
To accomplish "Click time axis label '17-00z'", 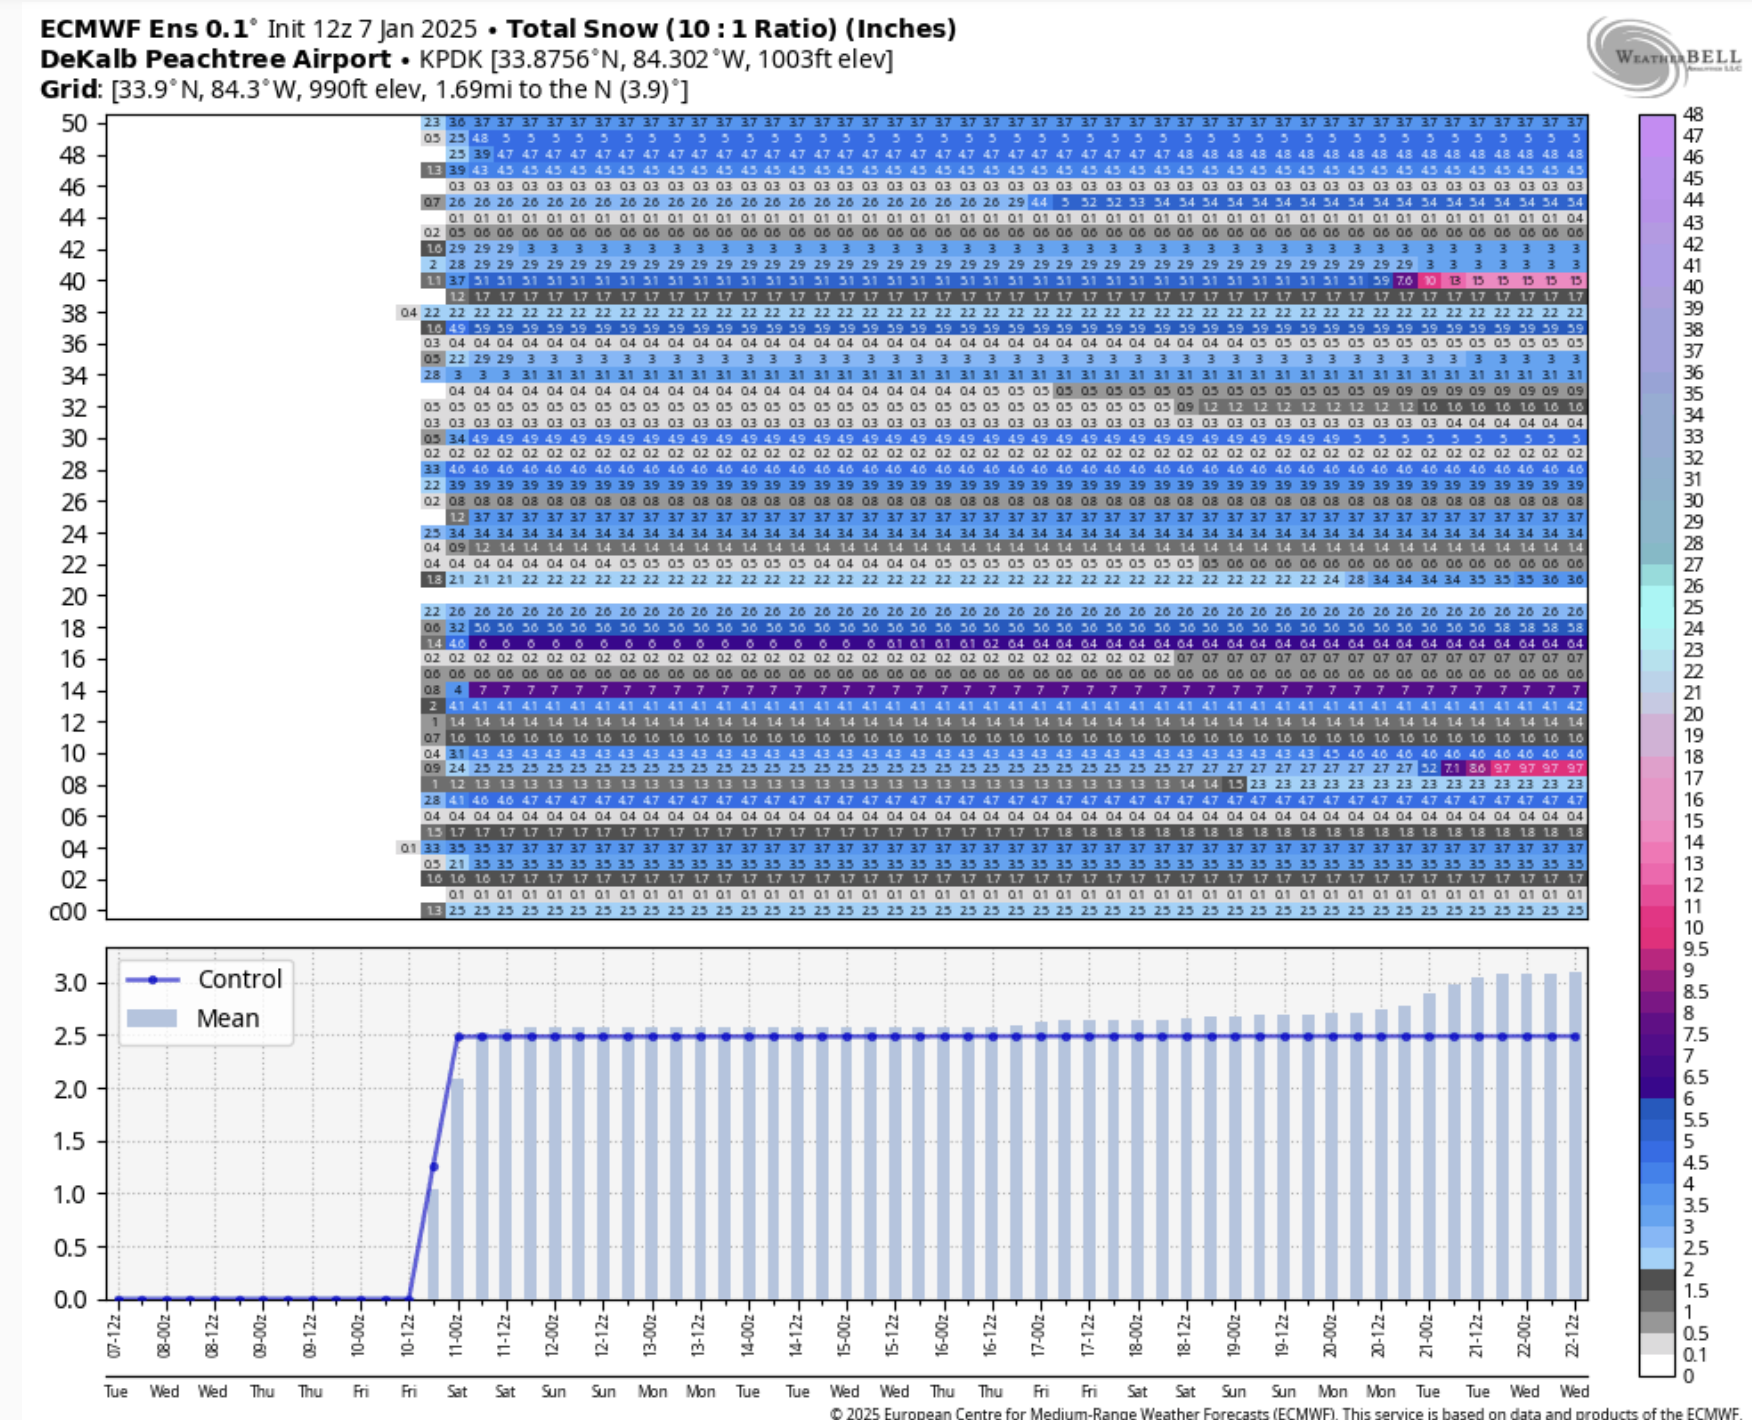I will [1040, 1336].
